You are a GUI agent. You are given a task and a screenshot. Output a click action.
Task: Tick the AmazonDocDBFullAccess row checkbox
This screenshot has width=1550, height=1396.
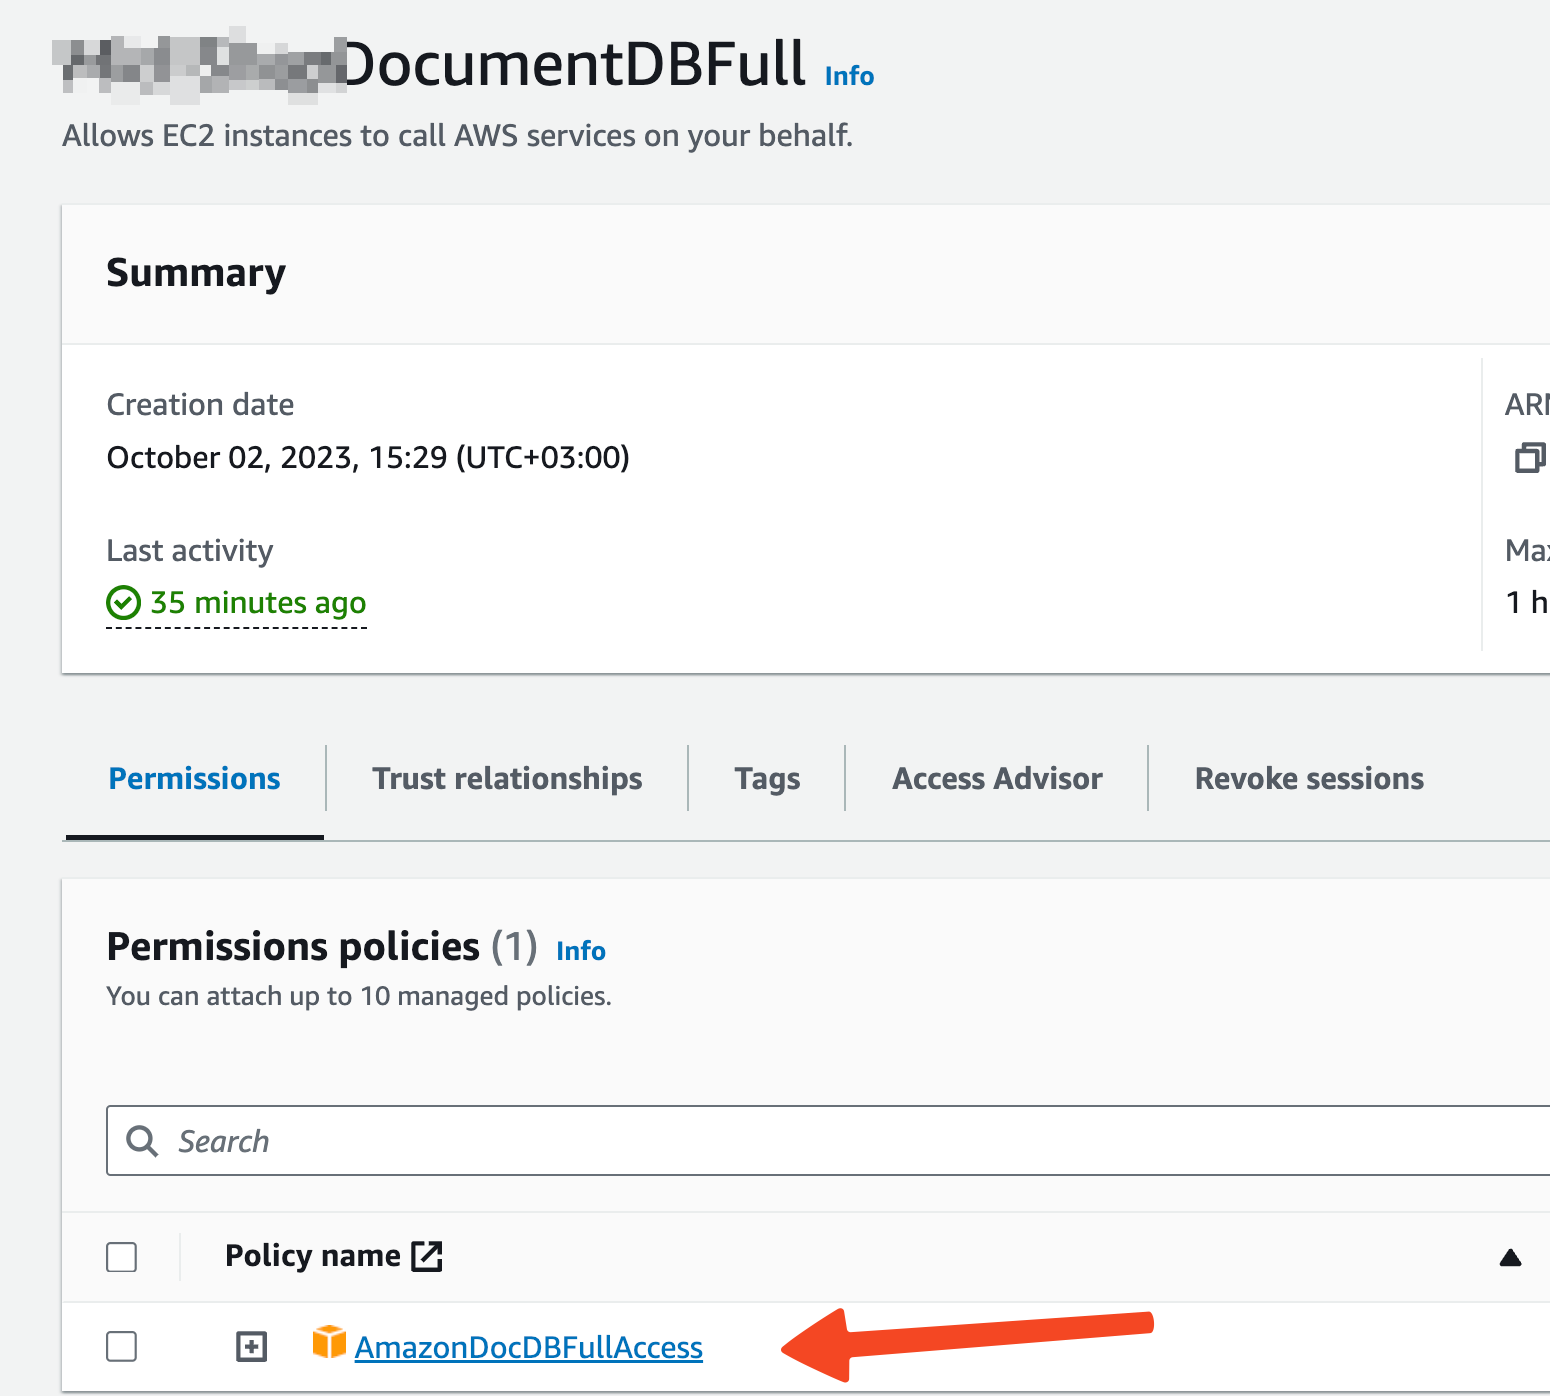pyautogui.click(x=122, y=1347)
